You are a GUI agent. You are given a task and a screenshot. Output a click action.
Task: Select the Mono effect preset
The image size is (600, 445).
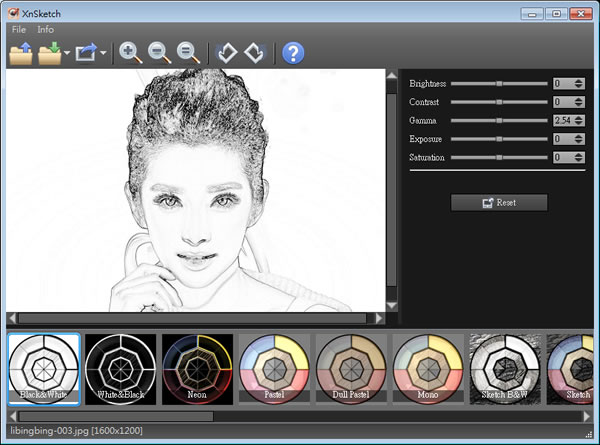click(x=428, y=369)
